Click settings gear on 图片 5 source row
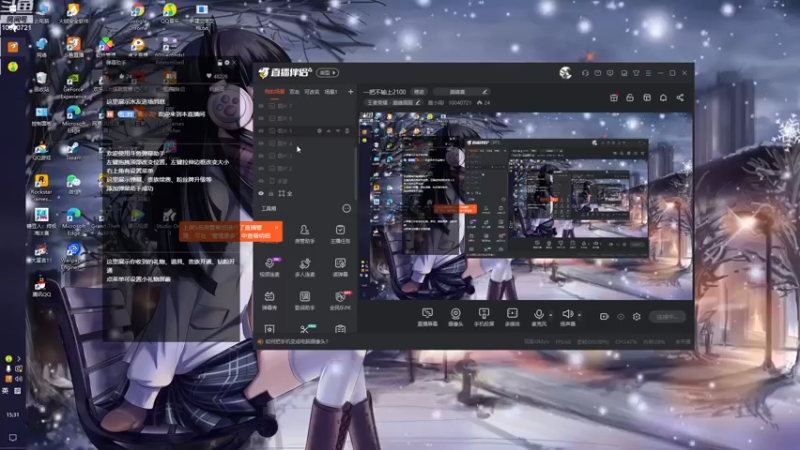The width and height of the screenshot is (800, 450). coord(319,131)
